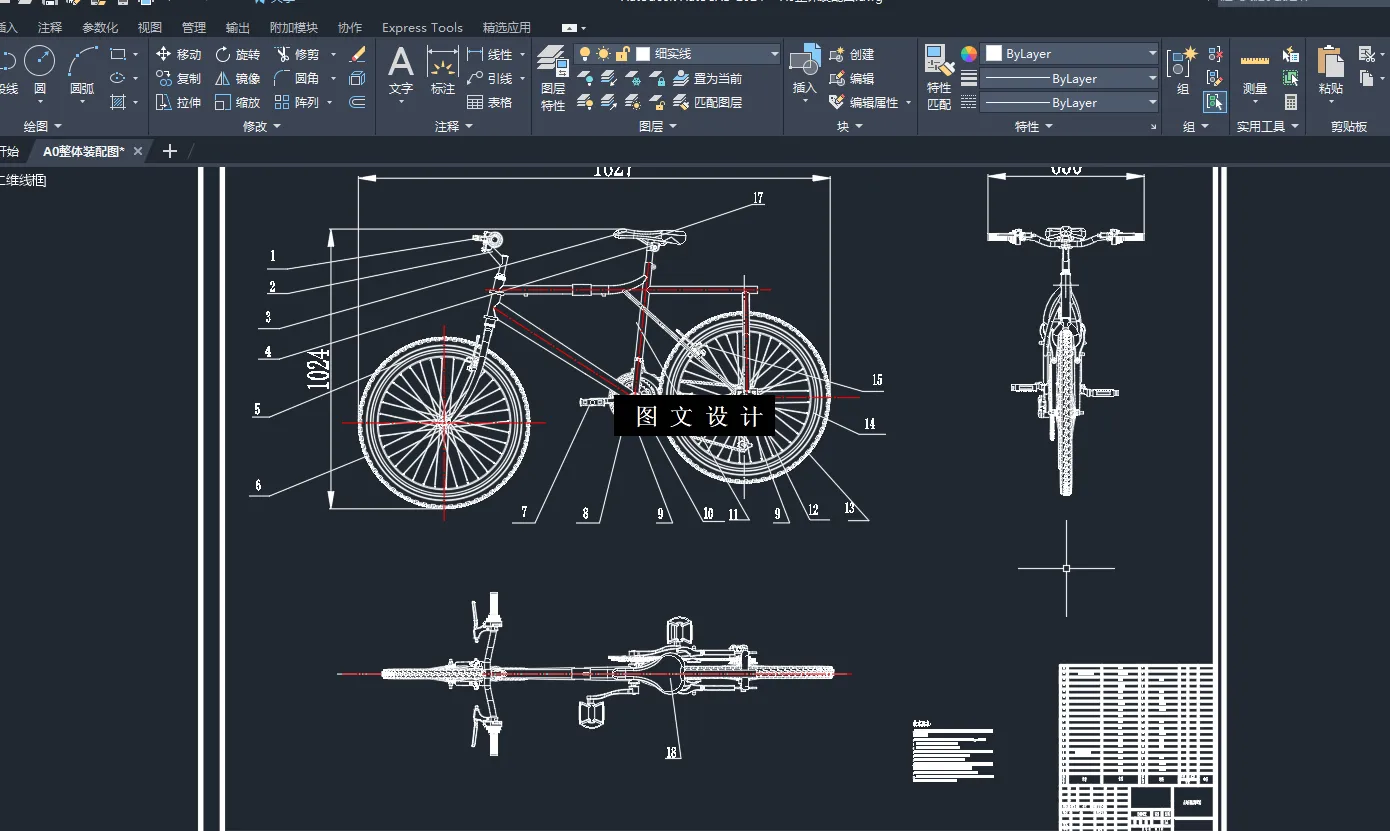The image size is (1390, 831).
Task: Switch to the Parametric (参数化) tab
Action: click(100, 28)
